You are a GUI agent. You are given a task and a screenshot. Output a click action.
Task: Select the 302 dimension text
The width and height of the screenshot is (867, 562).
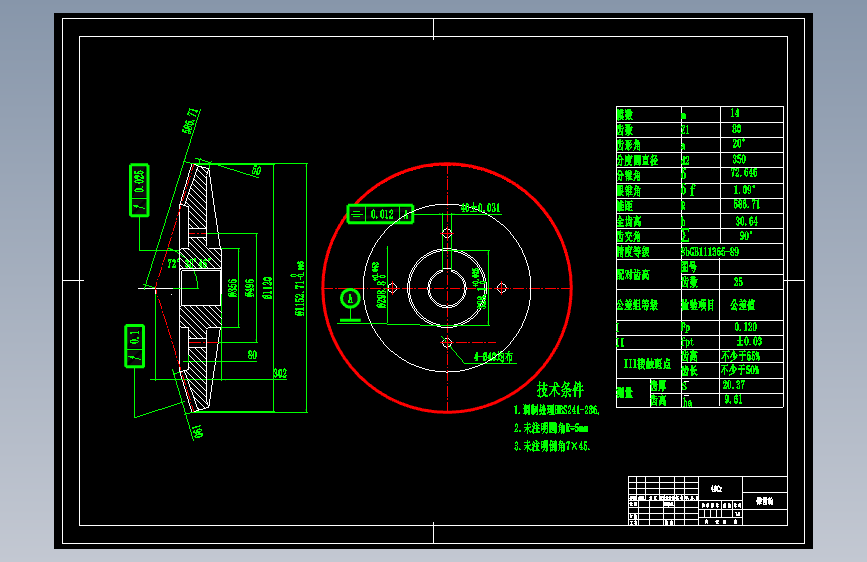click(x=280, y=373)
